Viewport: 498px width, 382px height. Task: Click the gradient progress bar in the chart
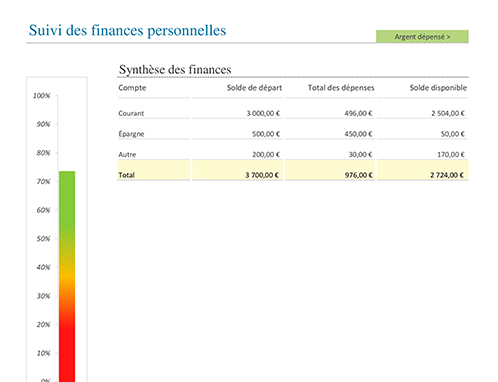pyautogui.click(x=67, y=276)
